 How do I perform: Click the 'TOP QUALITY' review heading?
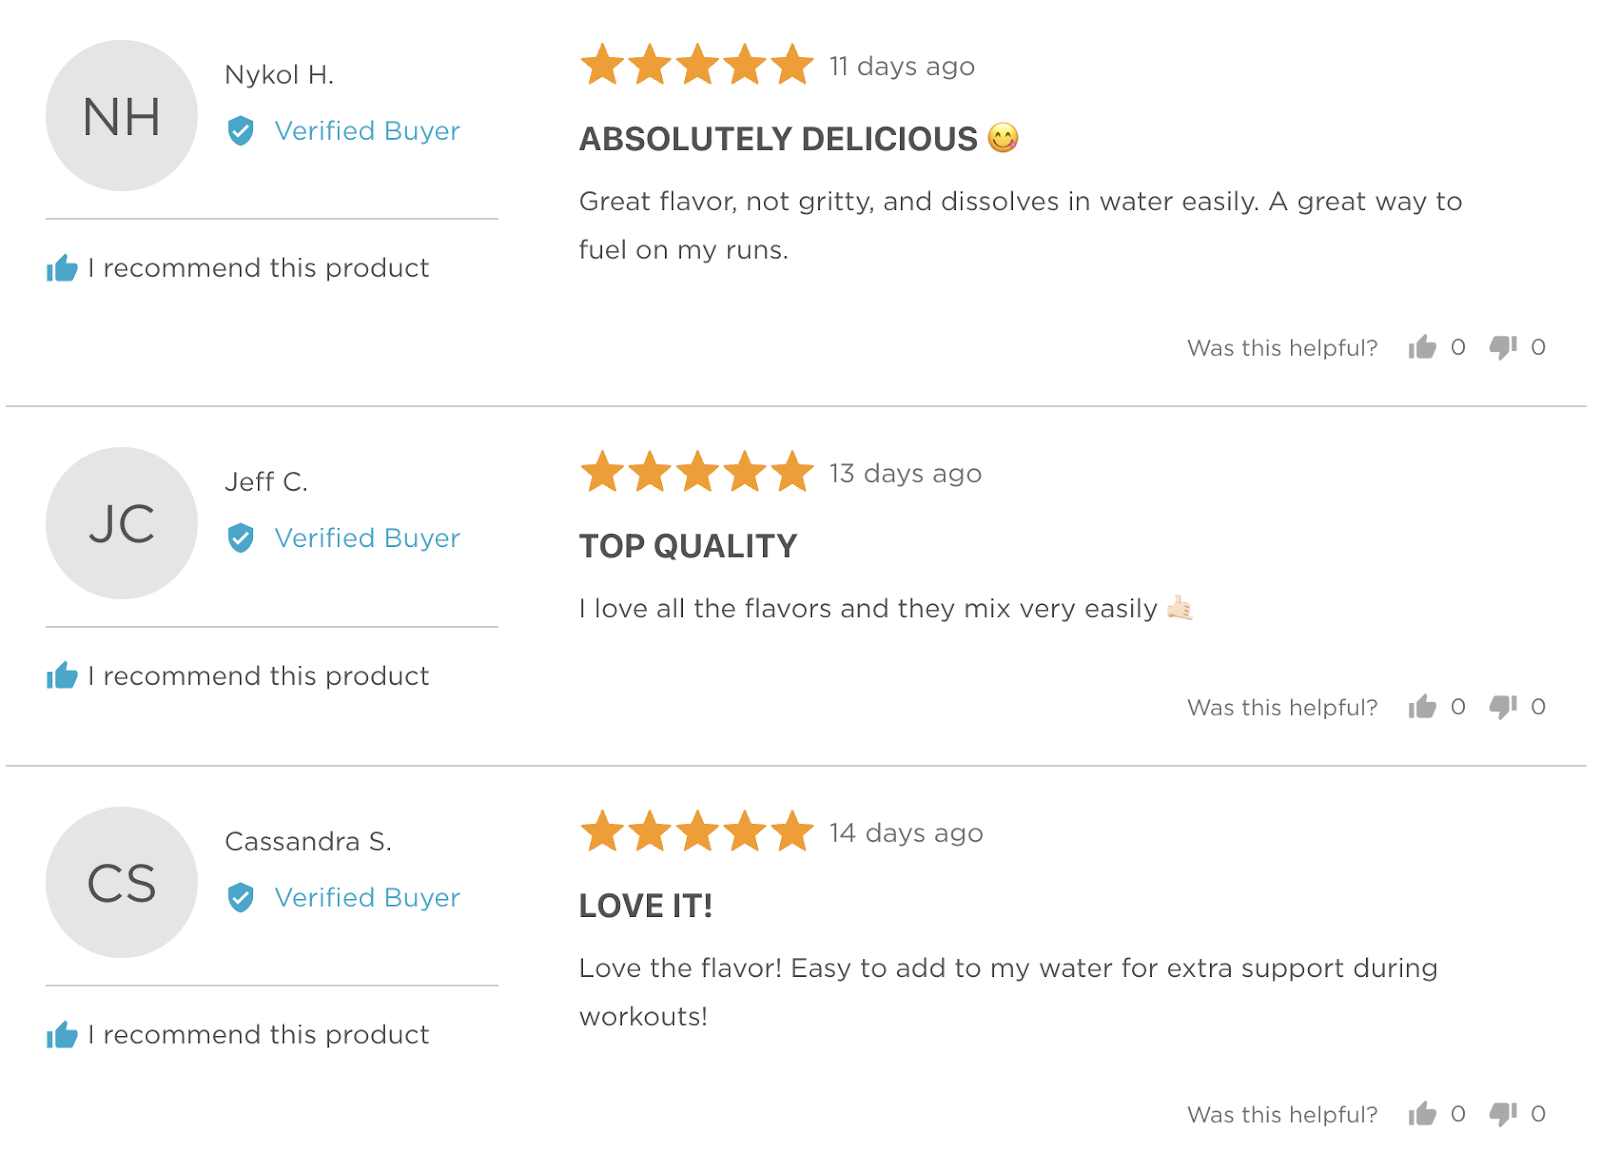[688, 546]
